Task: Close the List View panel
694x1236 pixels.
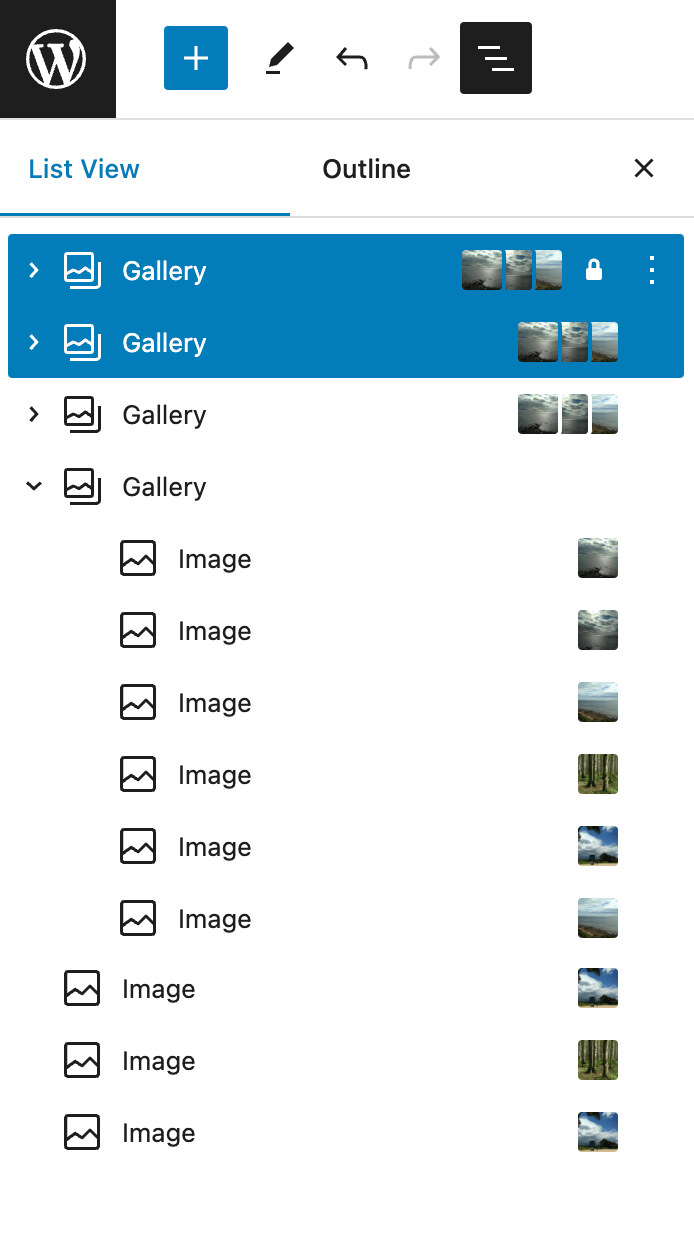Action: [644, 168]
